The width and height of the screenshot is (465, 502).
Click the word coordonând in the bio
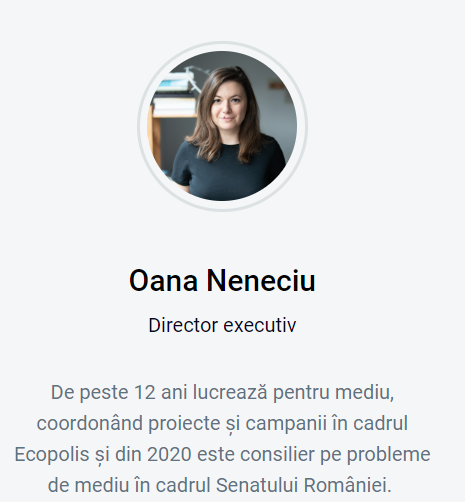point(90,423)
